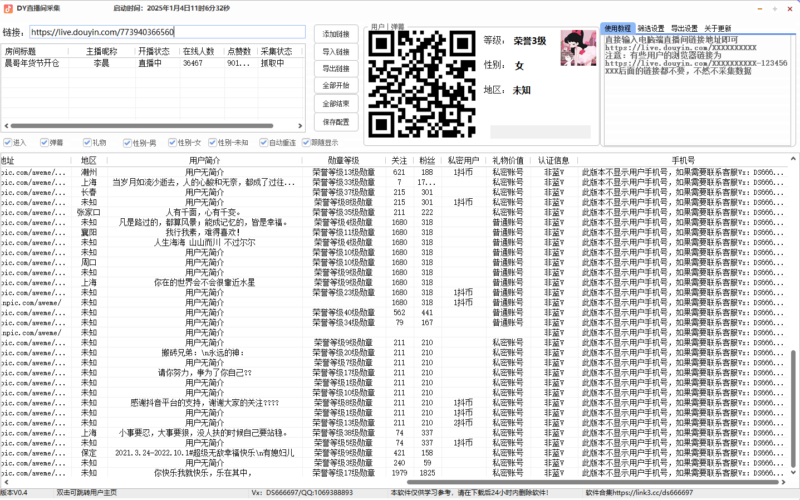Start all rooms with 全部开始
Viewport: 800px width, 500px height.
(336, 85)
